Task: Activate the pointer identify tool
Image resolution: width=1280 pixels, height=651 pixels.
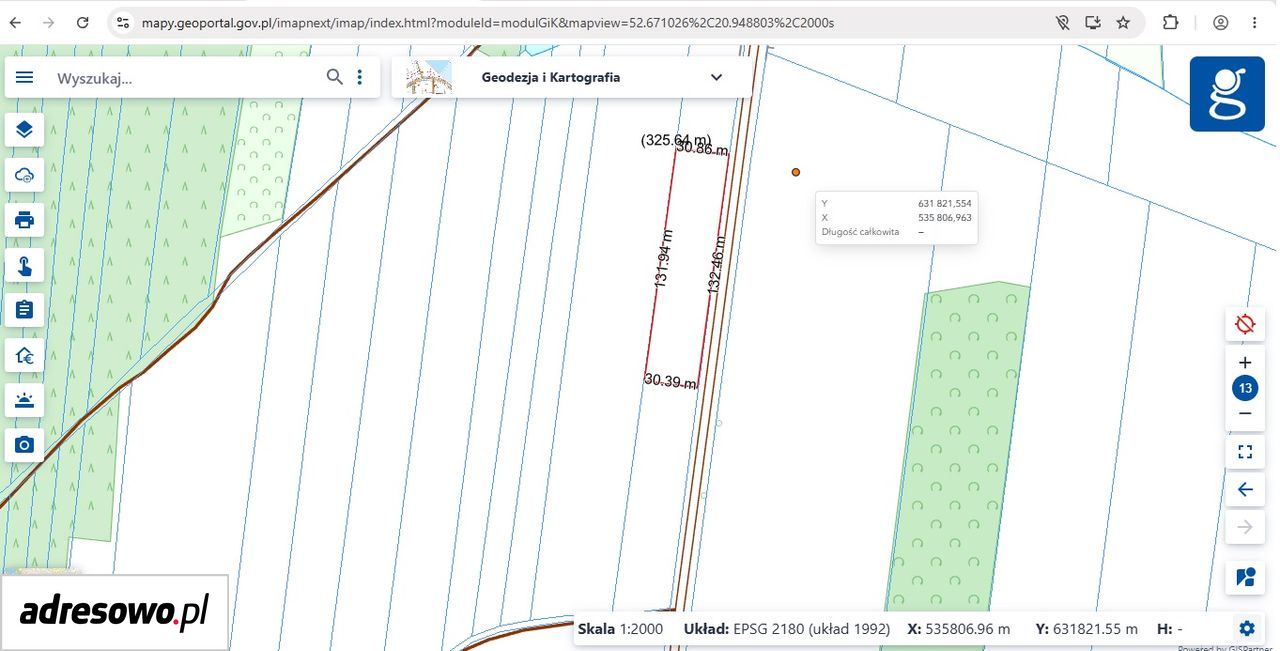Action: coord(25,265)
